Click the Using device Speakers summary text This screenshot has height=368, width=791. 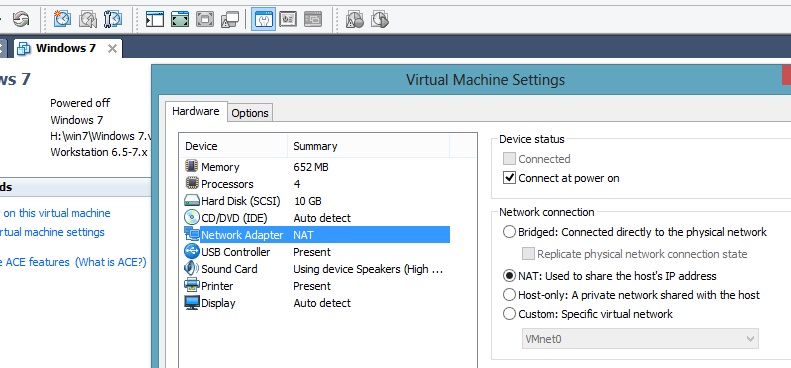368,269
